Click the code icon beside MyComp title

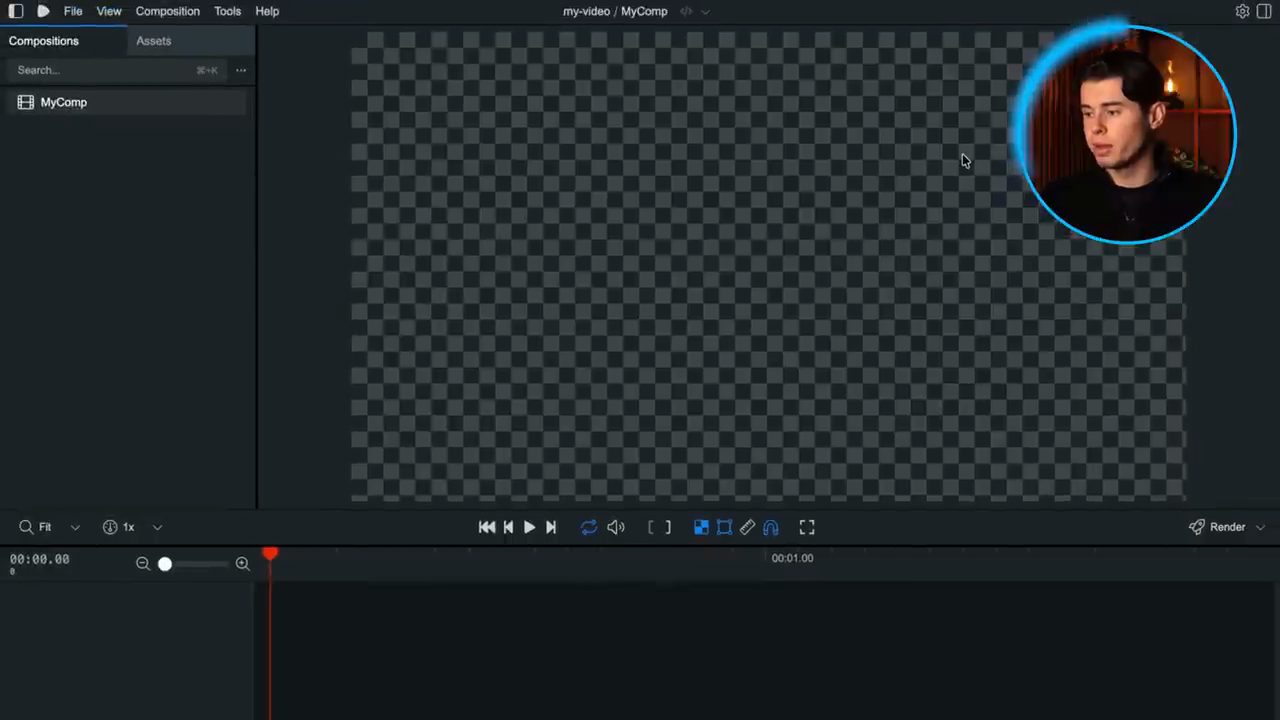[686, 11]
